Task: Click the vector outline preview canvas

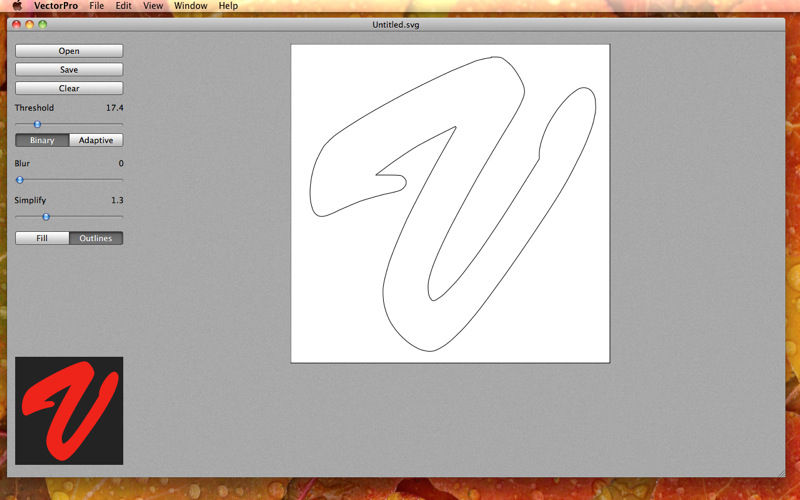Action: pos(451,204)
